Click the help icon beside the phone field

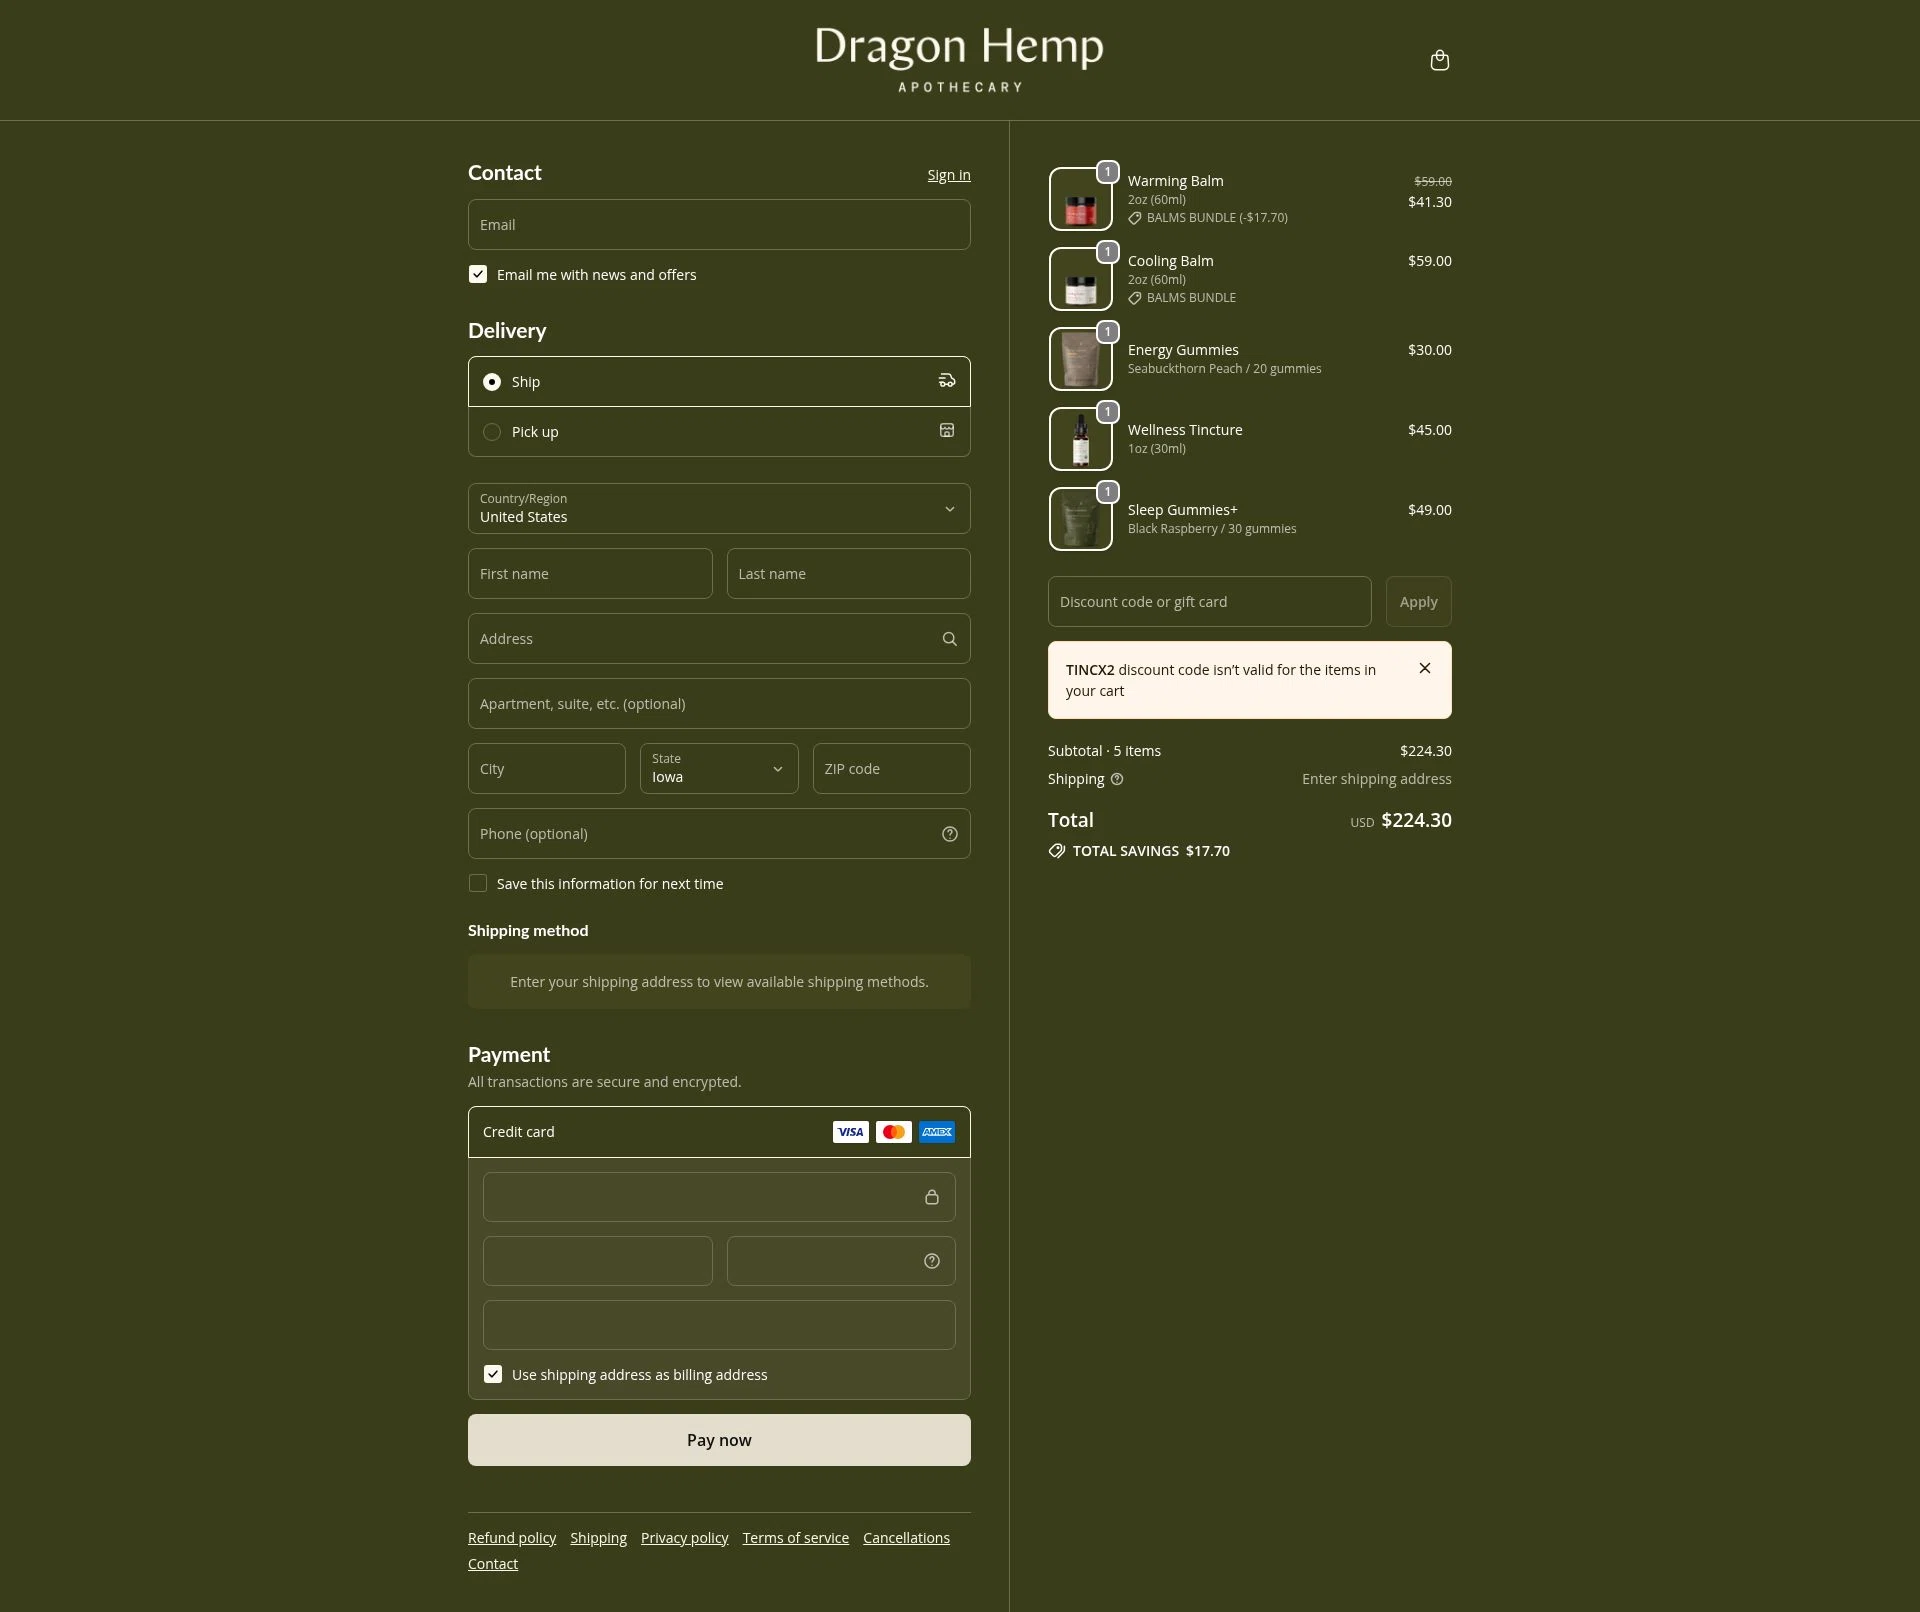[948, 833]
